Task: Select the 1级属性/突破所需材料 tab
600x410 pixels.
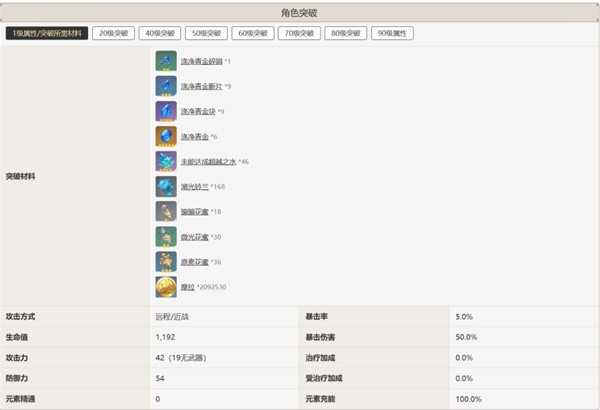Action: pyautogui.click(x=46, y=33)
